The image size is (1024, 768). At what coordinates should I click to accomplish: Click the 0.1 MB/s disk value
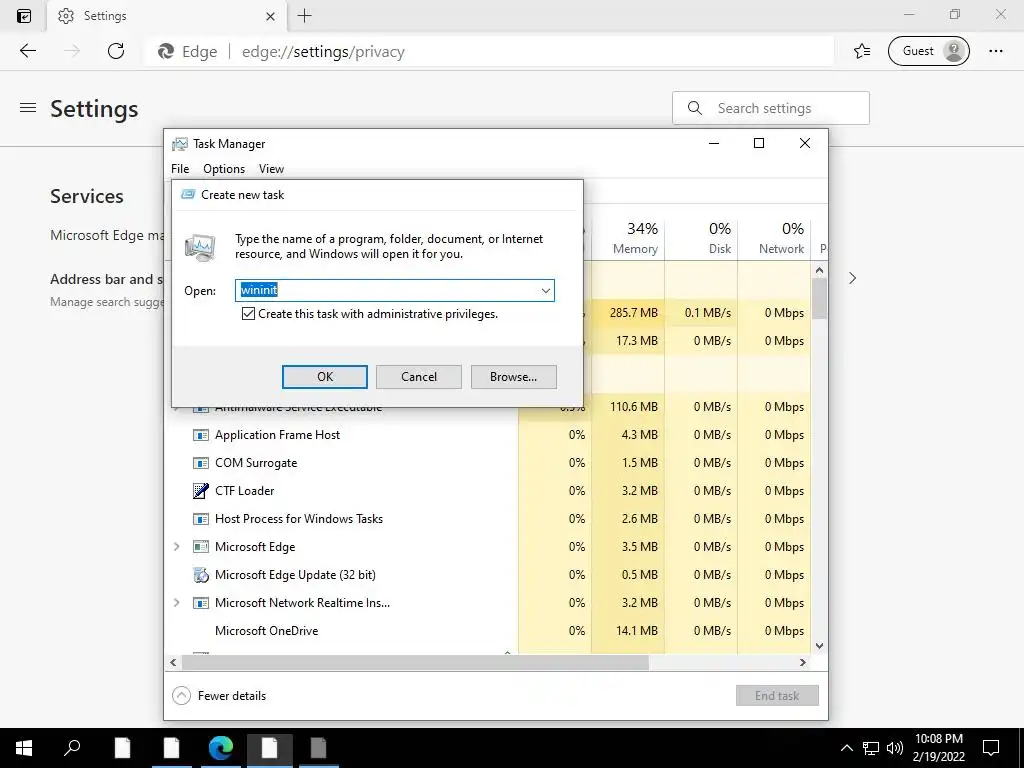click(x=708, y=313)
